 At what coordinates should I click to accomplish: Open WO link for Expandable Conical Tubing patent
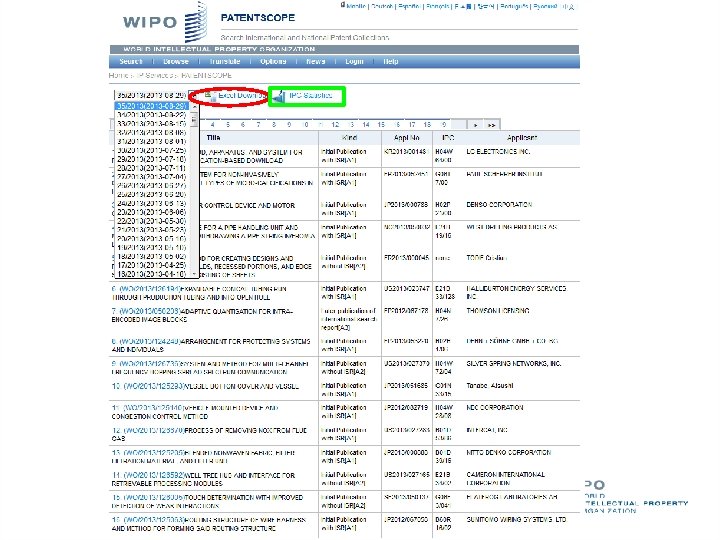coord(150,289)
